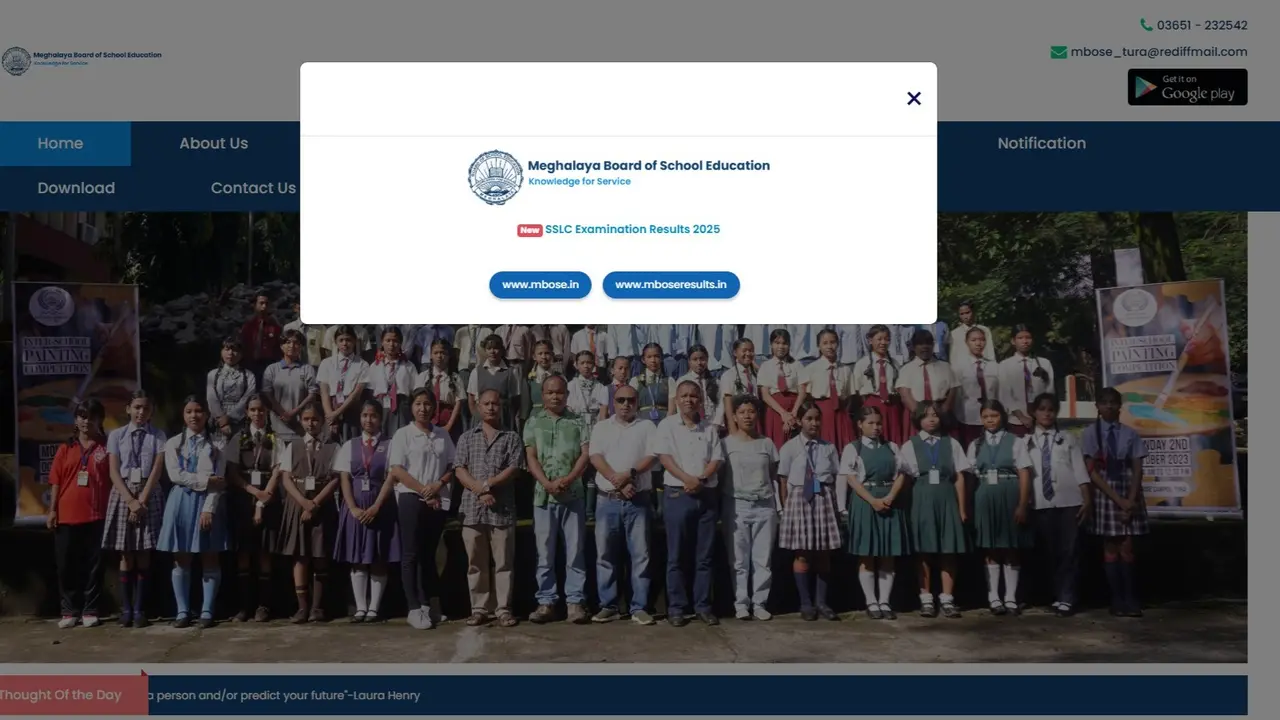Go to the Home menu item
Viewport: 1280px width, 720px height.
click(60, 143)
